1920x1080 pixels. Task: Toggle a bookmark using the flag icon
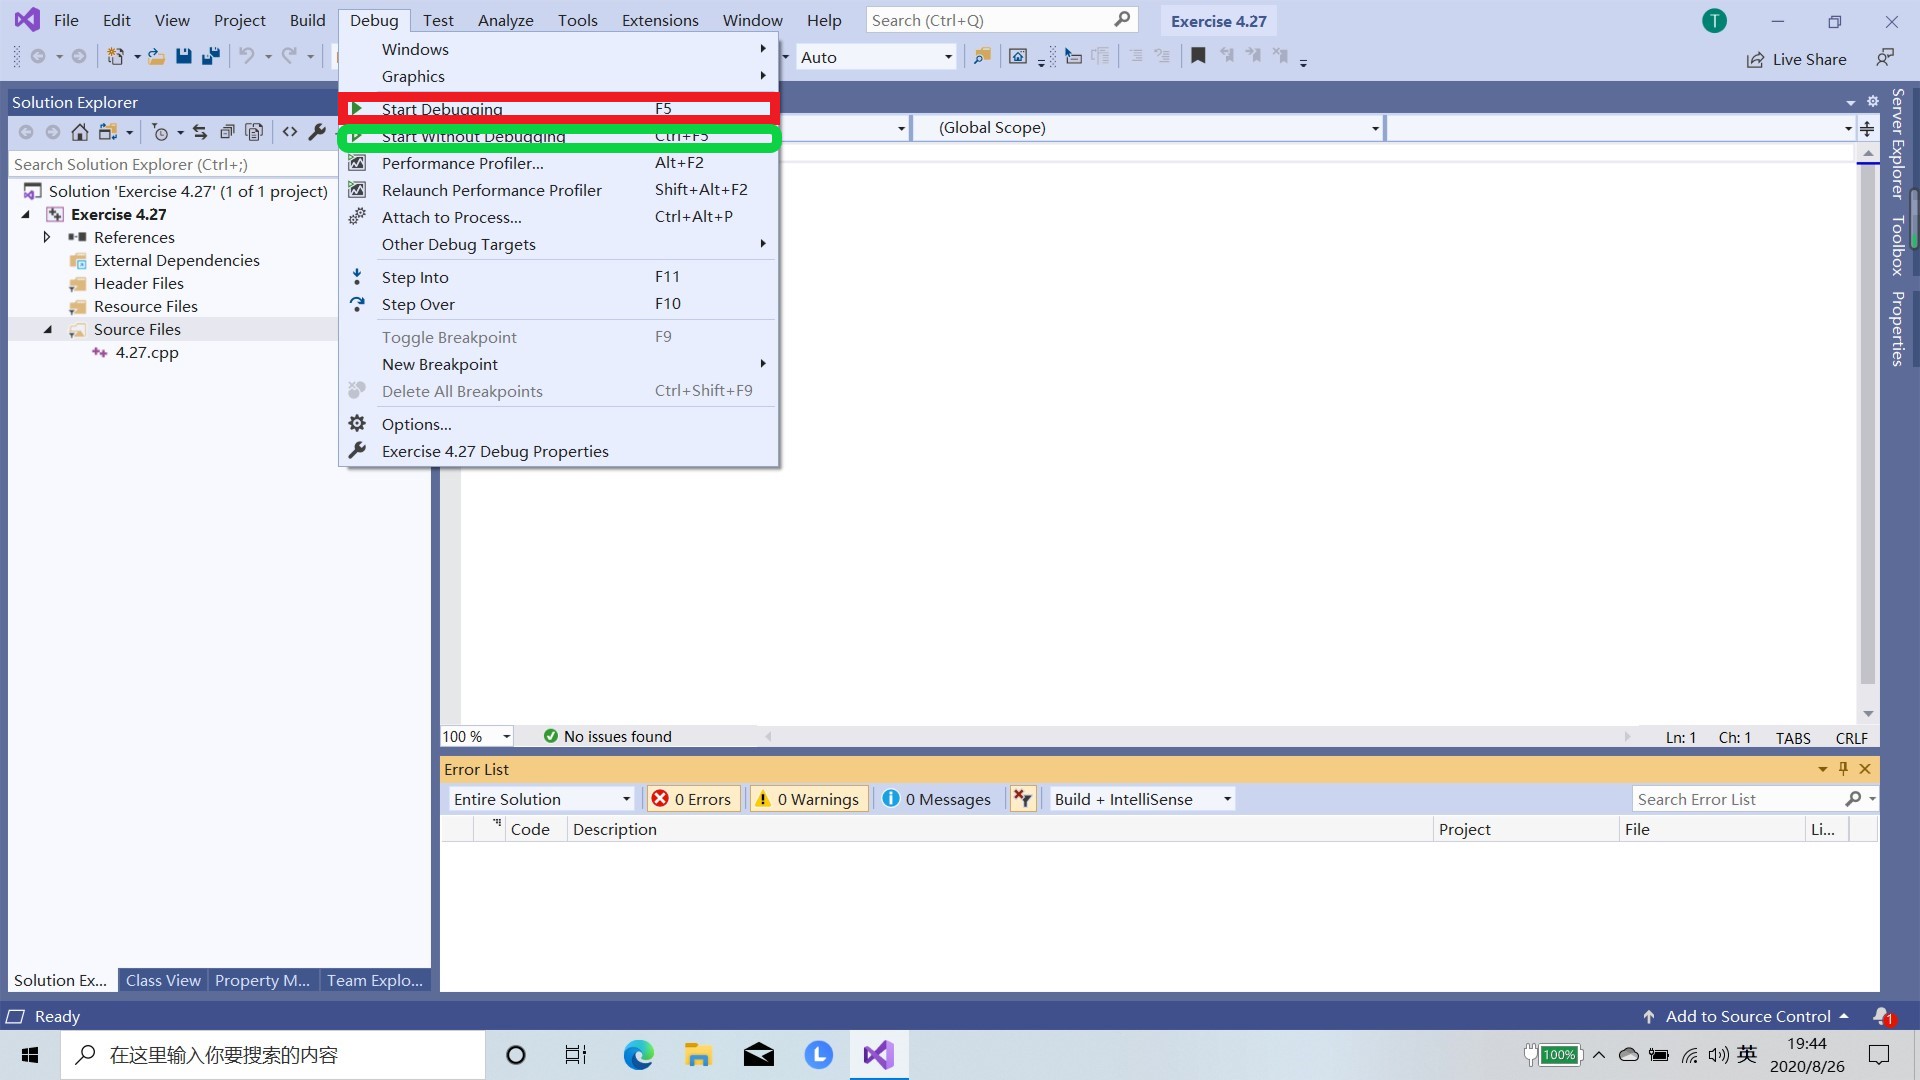click(x=1197, y=55)
